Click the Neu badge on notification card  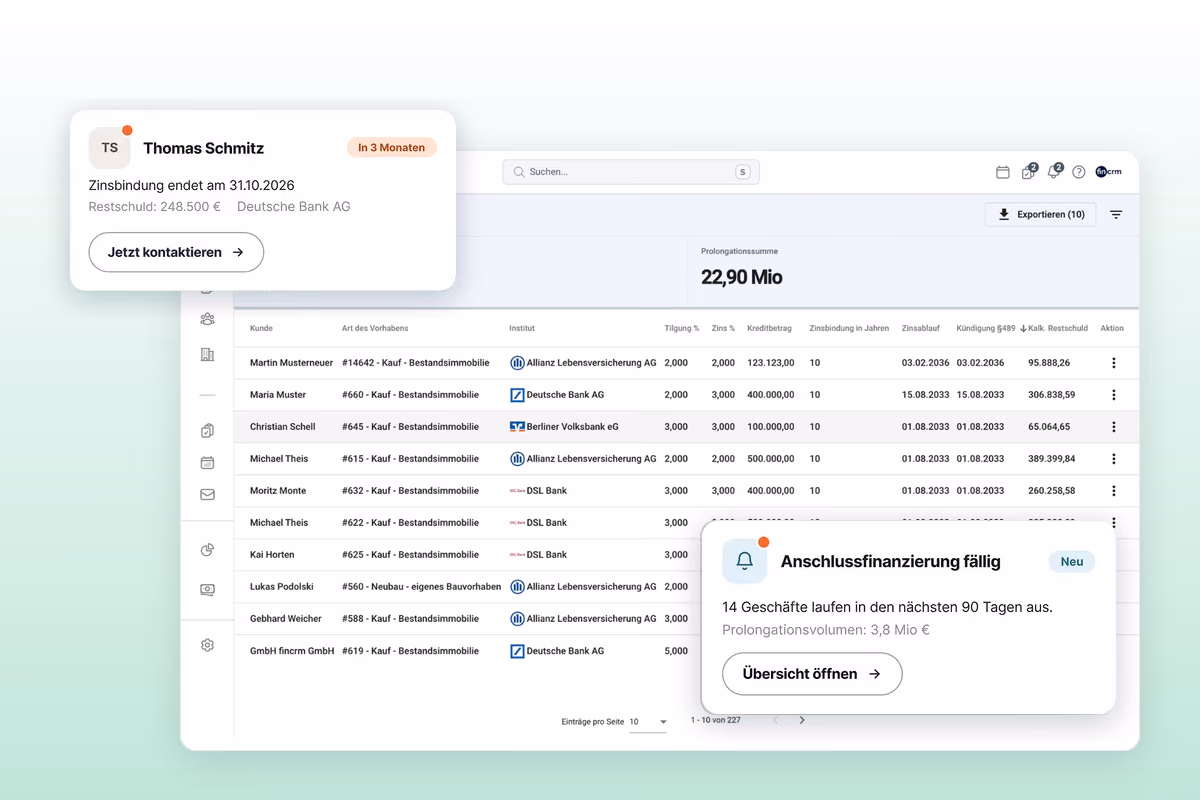1072,561
